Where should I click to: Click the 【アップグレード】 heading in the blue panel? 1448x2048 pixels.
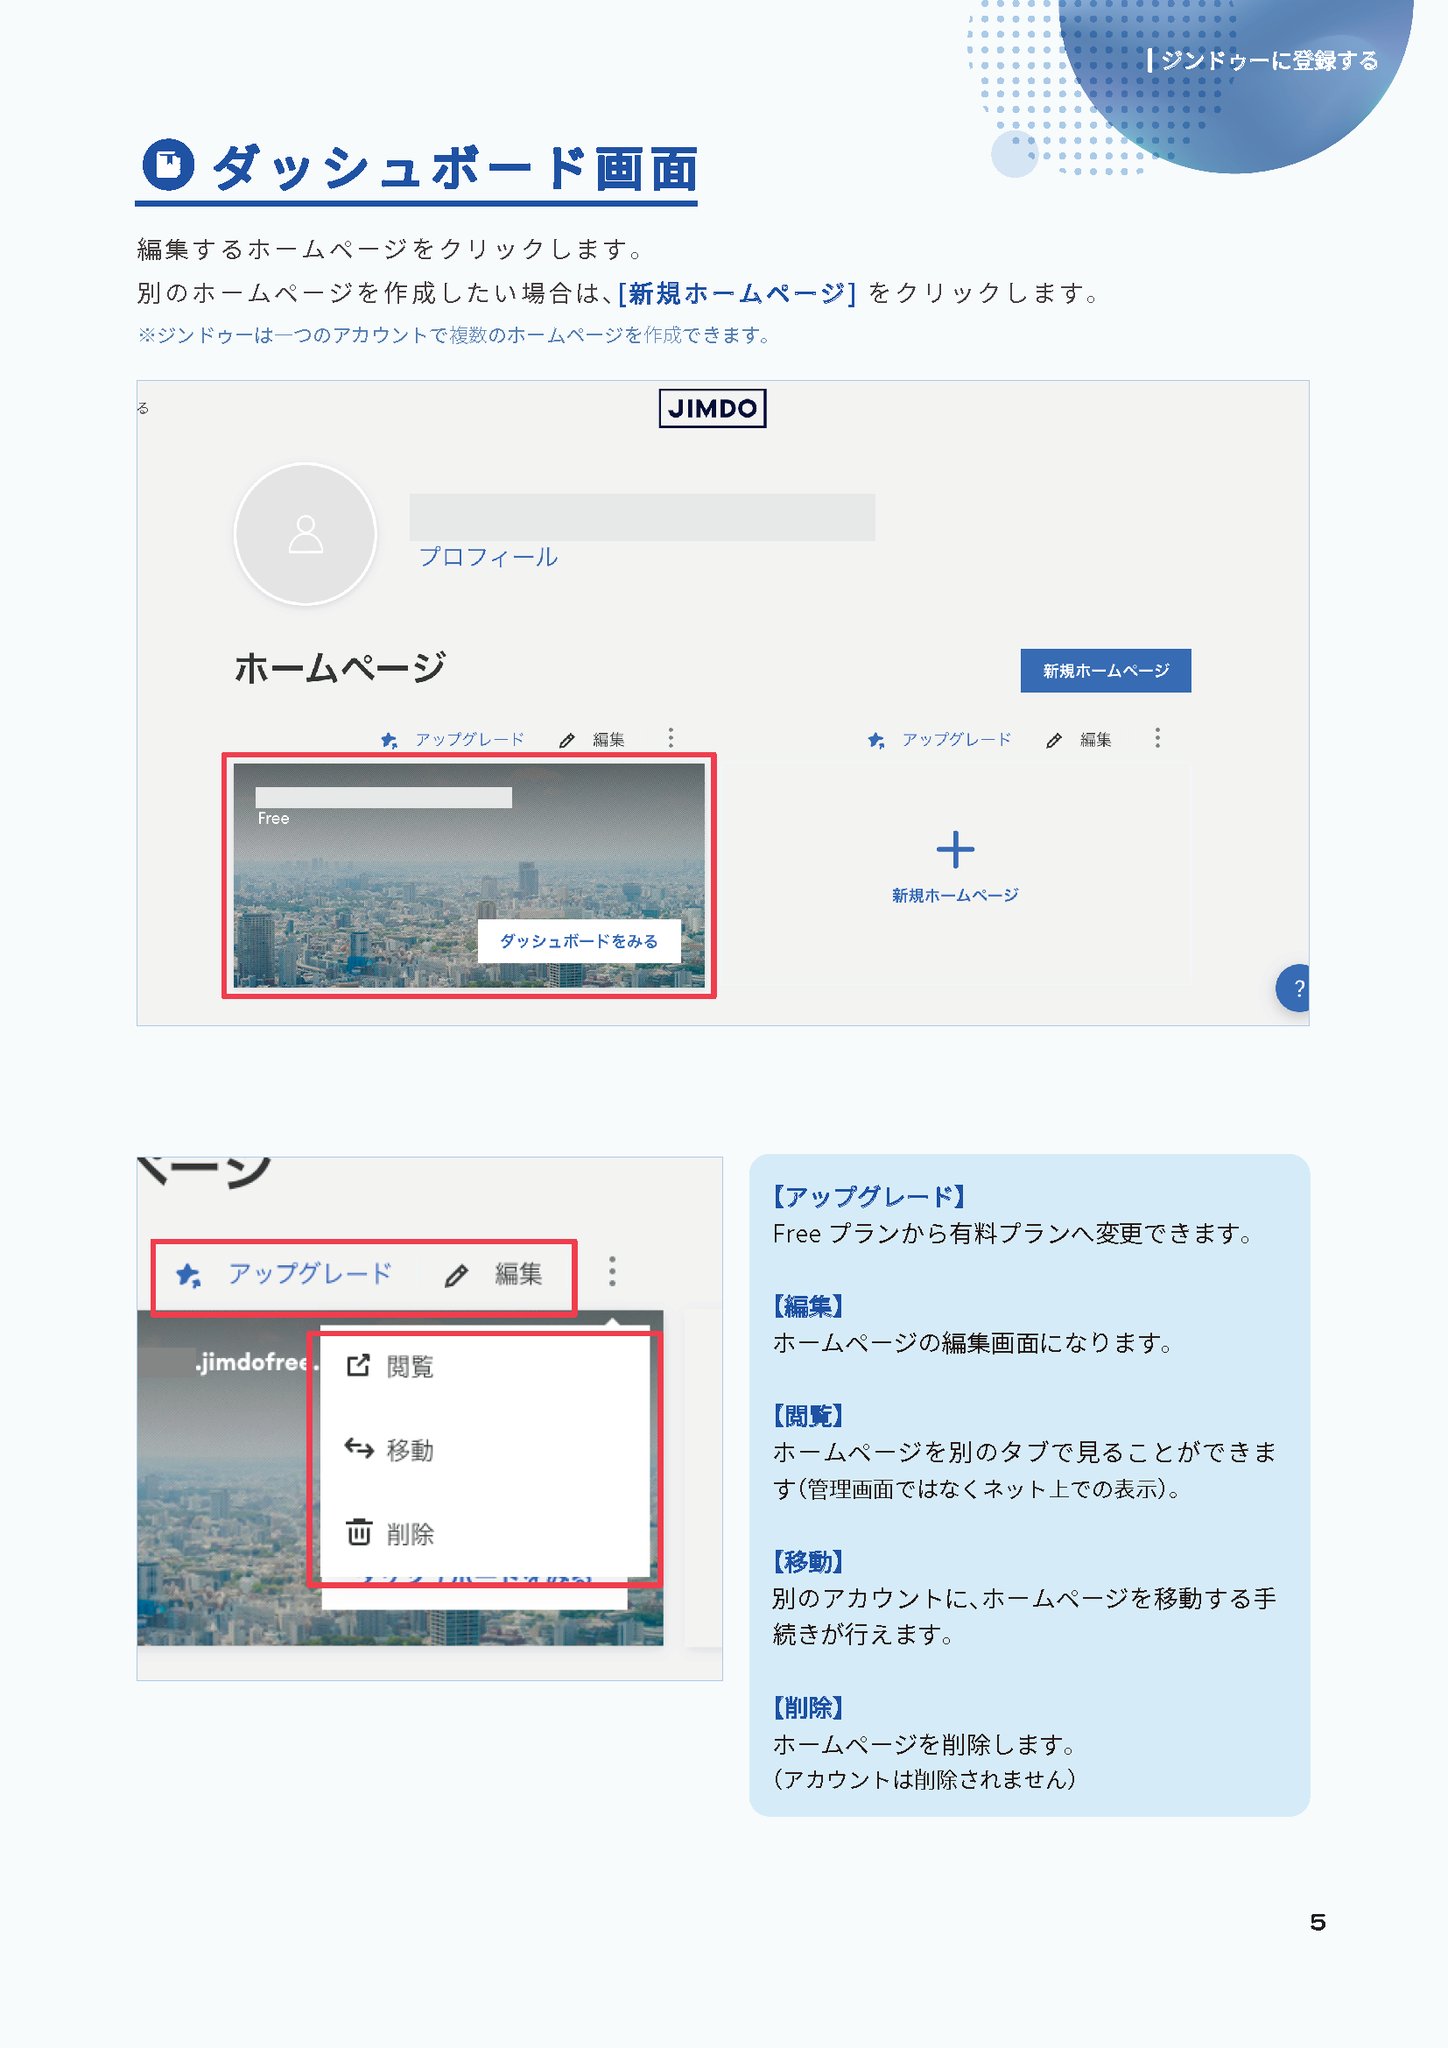coord(869,1197)
